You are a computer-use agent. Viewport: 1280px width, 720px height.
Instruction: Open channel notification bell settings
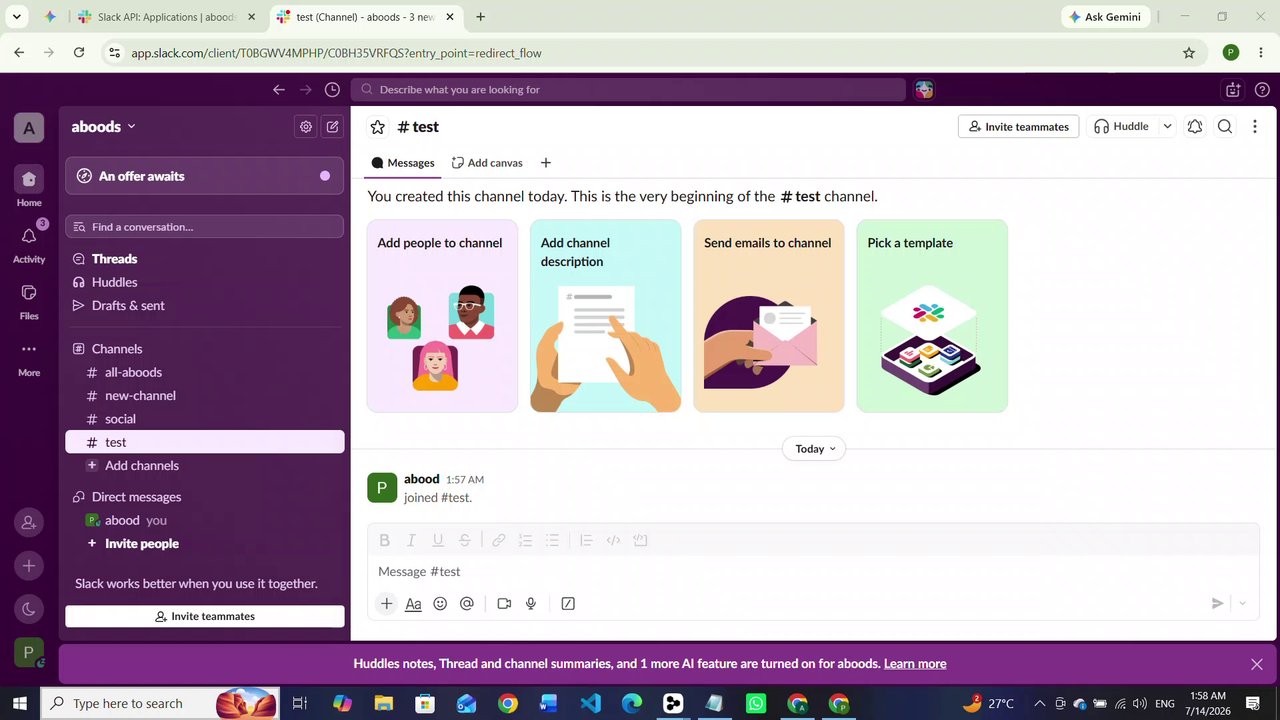pos(1195,127)
